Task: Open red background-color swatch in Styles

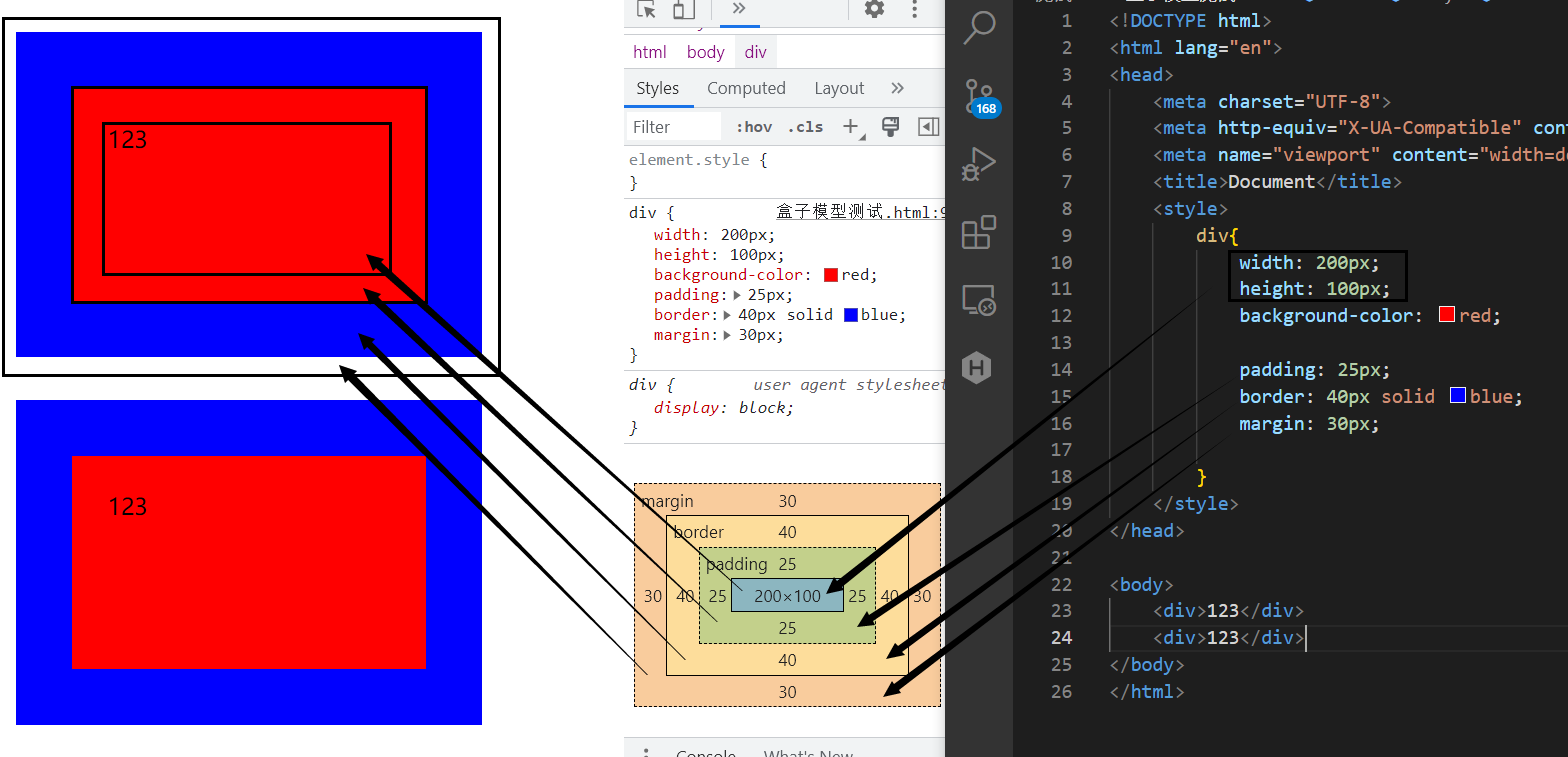Action: click(831, 275)
